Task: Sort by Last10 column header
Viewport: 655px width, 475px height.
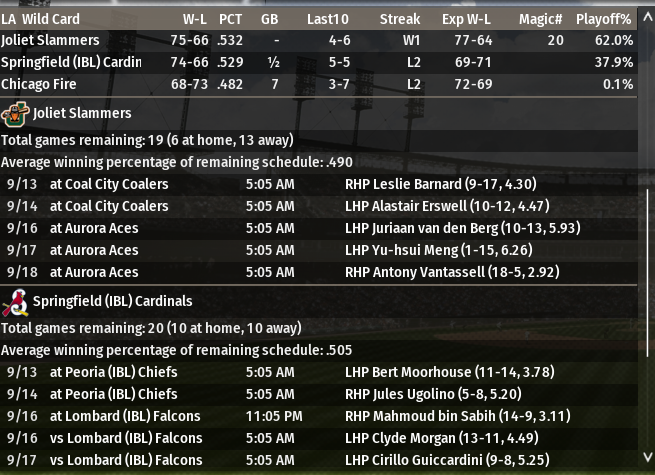Action: 328,19
